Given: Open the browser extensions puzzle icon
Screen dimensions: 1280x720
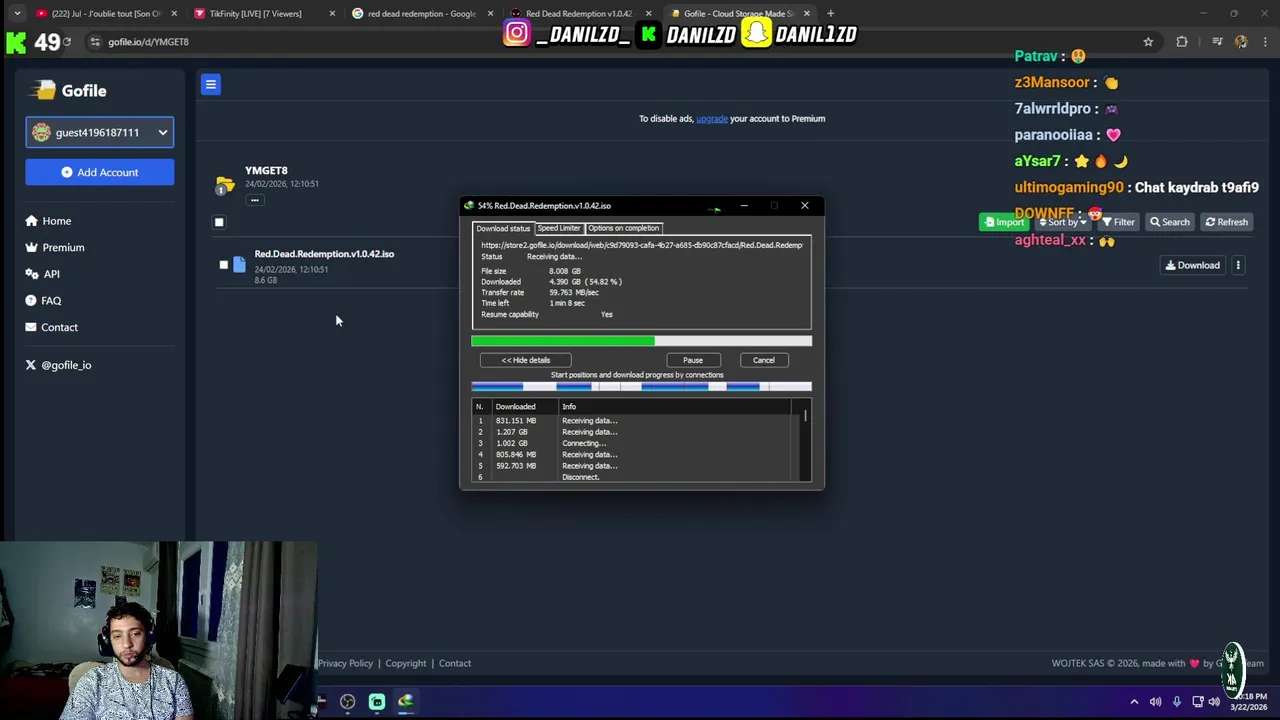Looking at the screenshot, I should [x=1182, y=42].
